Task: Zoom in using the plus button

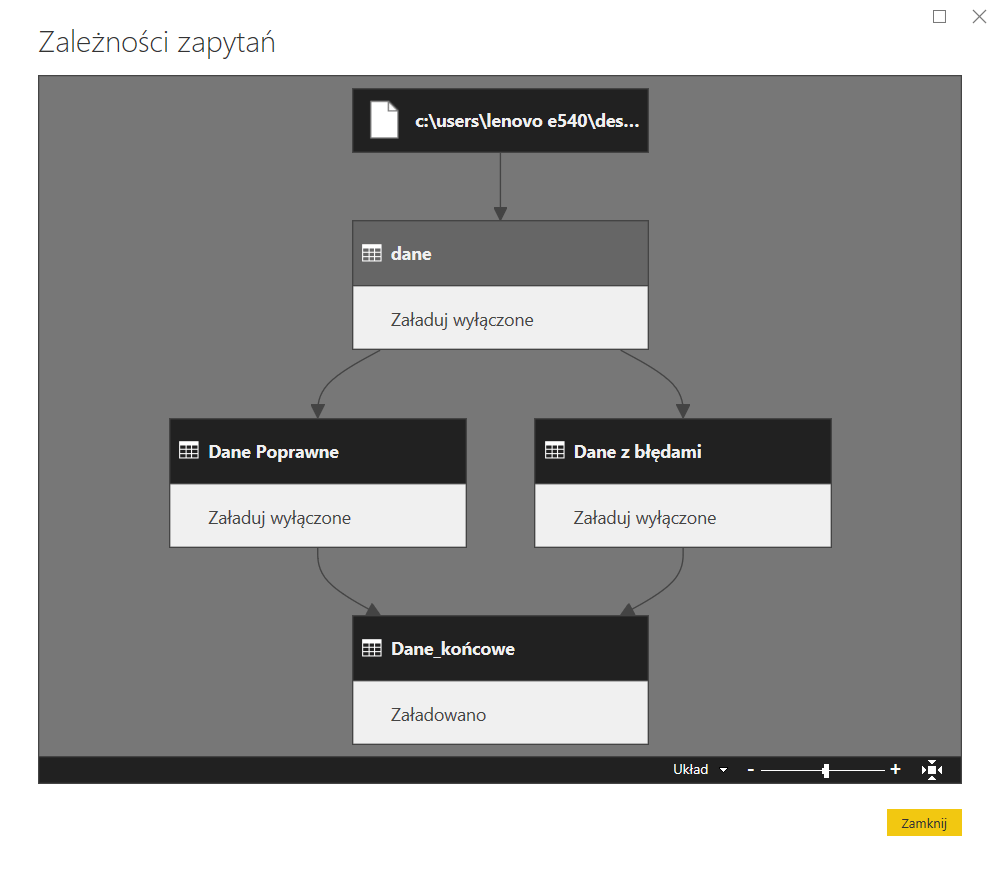Action: pyautogui.click(x=895, y=769)
